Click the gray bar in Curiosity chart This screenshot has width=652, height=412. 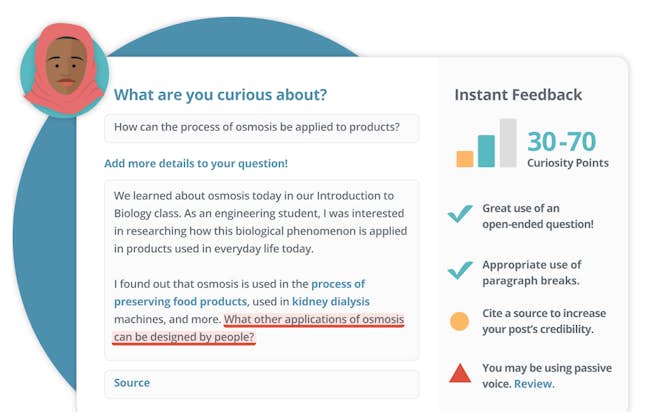pos(508,143)
